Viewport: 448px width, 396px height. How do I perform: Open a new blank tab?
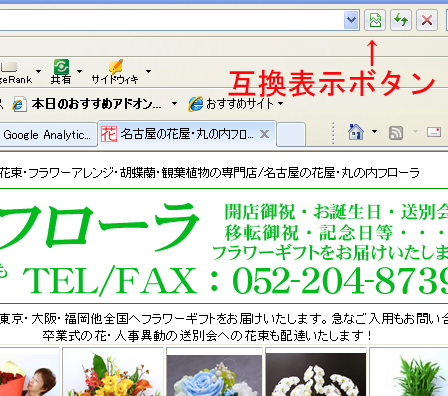pyautogui.click(x=291, y=135)
